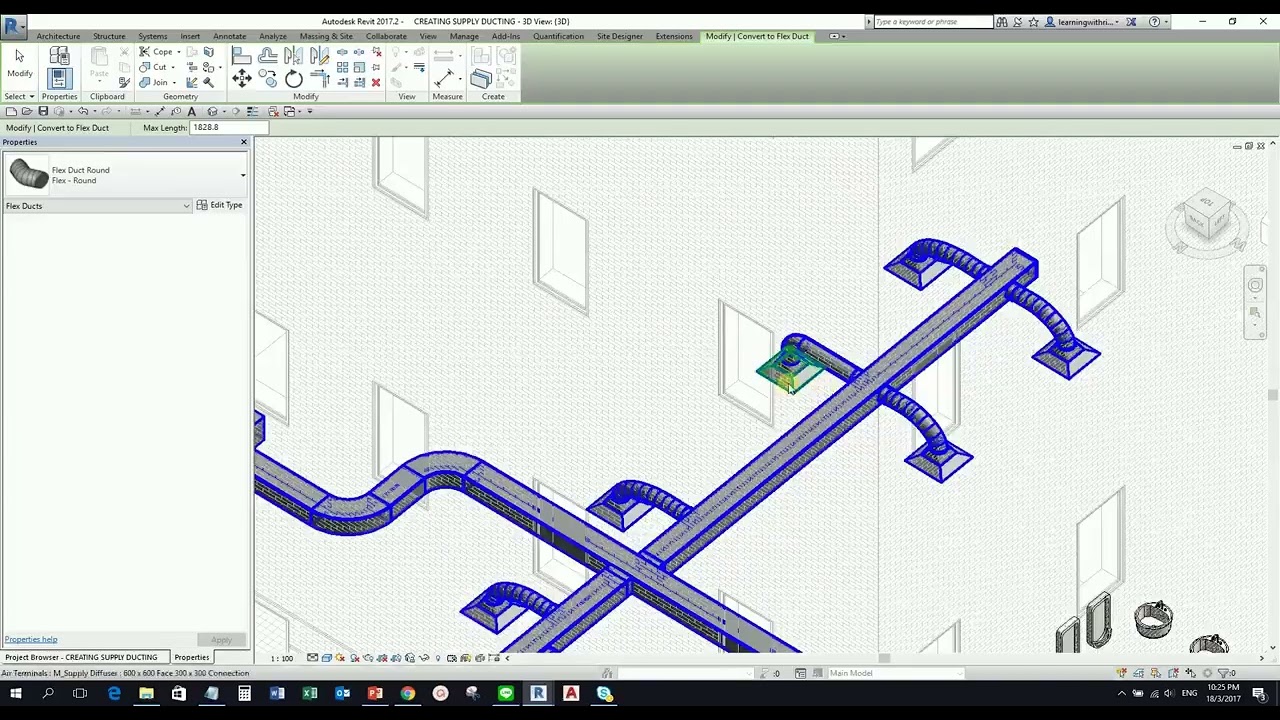Click the Align tool icon
This screenshot has width=1280, height=720.
[x=242, y=55]
